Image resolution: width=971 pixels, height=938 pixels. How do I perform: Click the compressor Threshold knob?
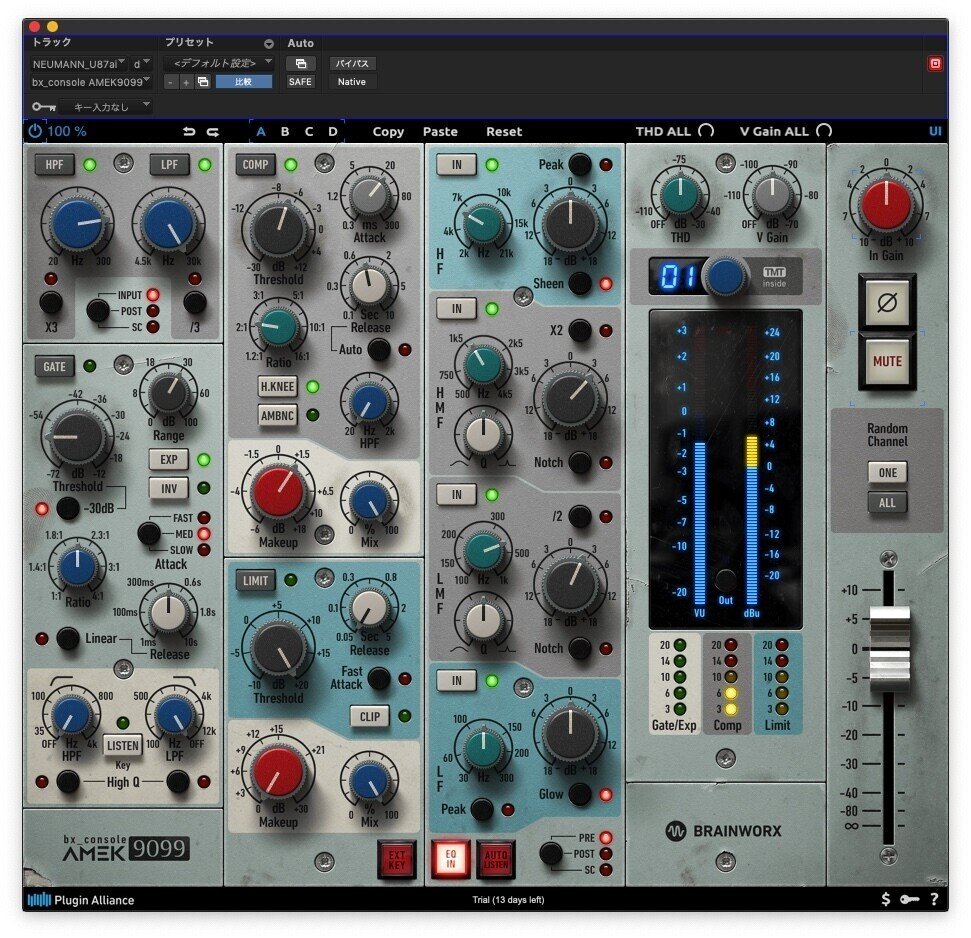[x=278, y=229]
